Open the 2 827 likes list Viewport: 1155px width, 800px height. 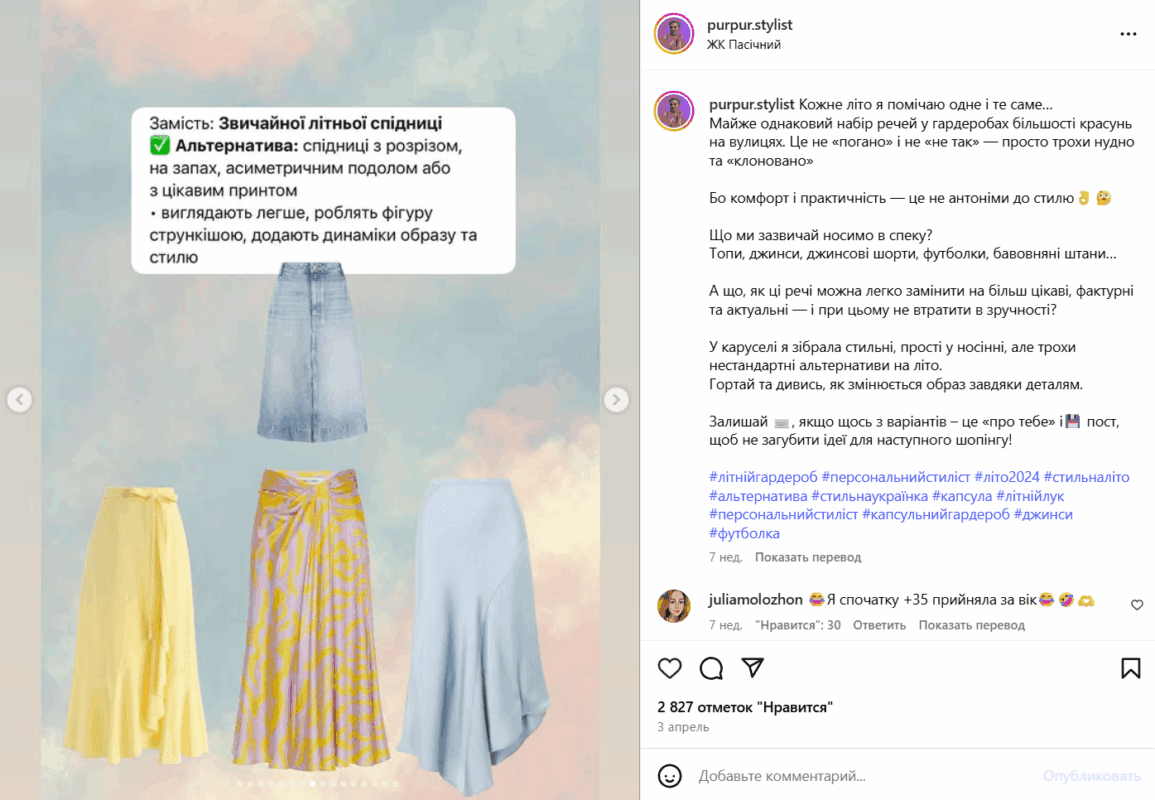point(745,707)
